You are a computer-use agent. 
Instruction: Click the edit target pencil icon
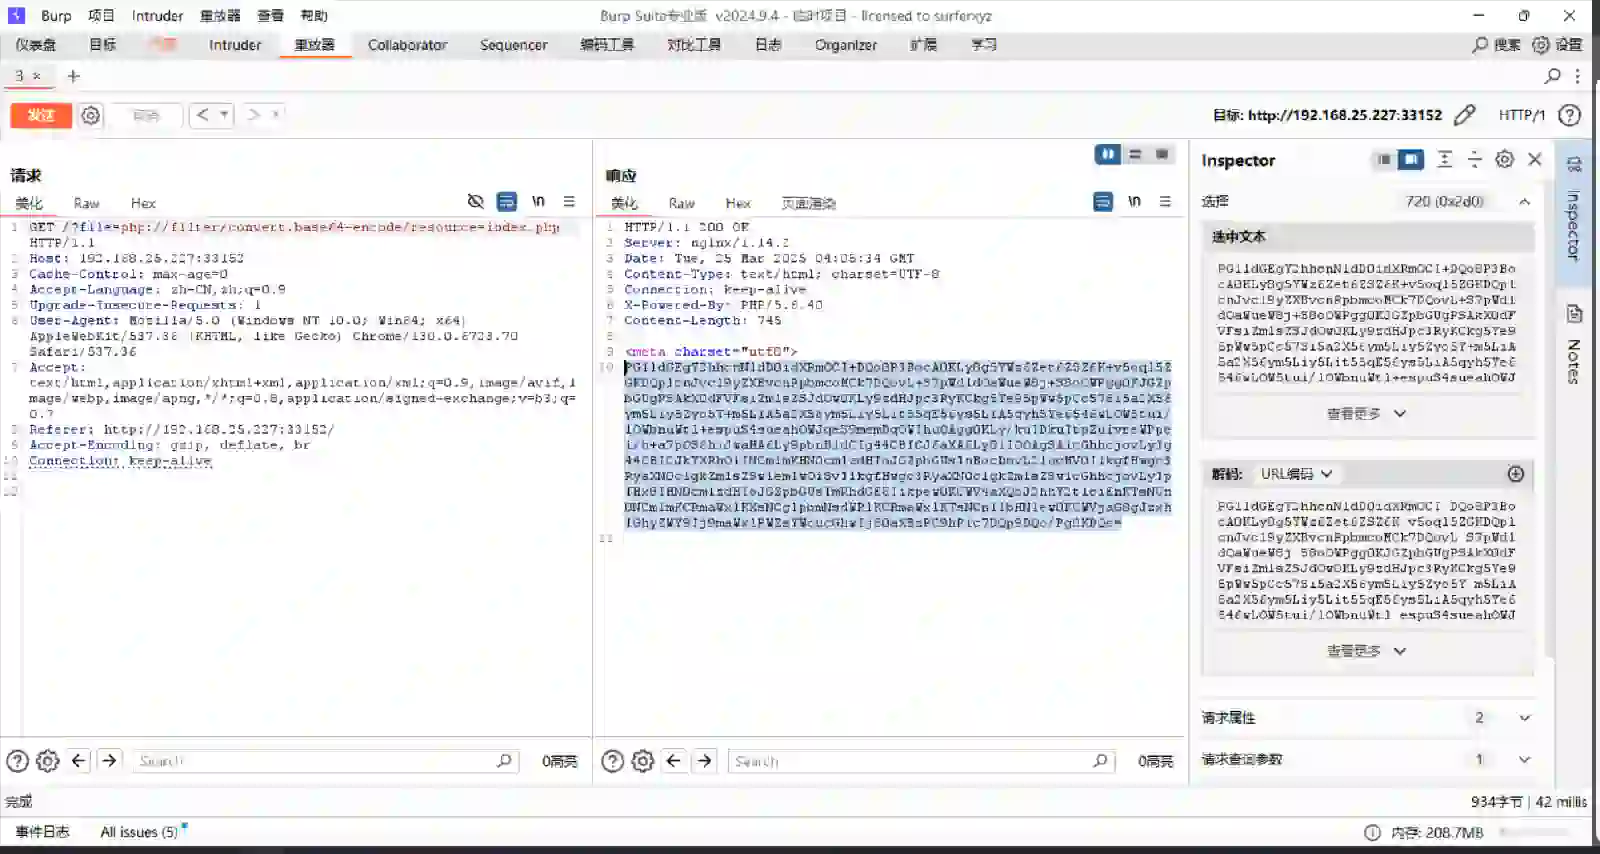point(1464,115)
